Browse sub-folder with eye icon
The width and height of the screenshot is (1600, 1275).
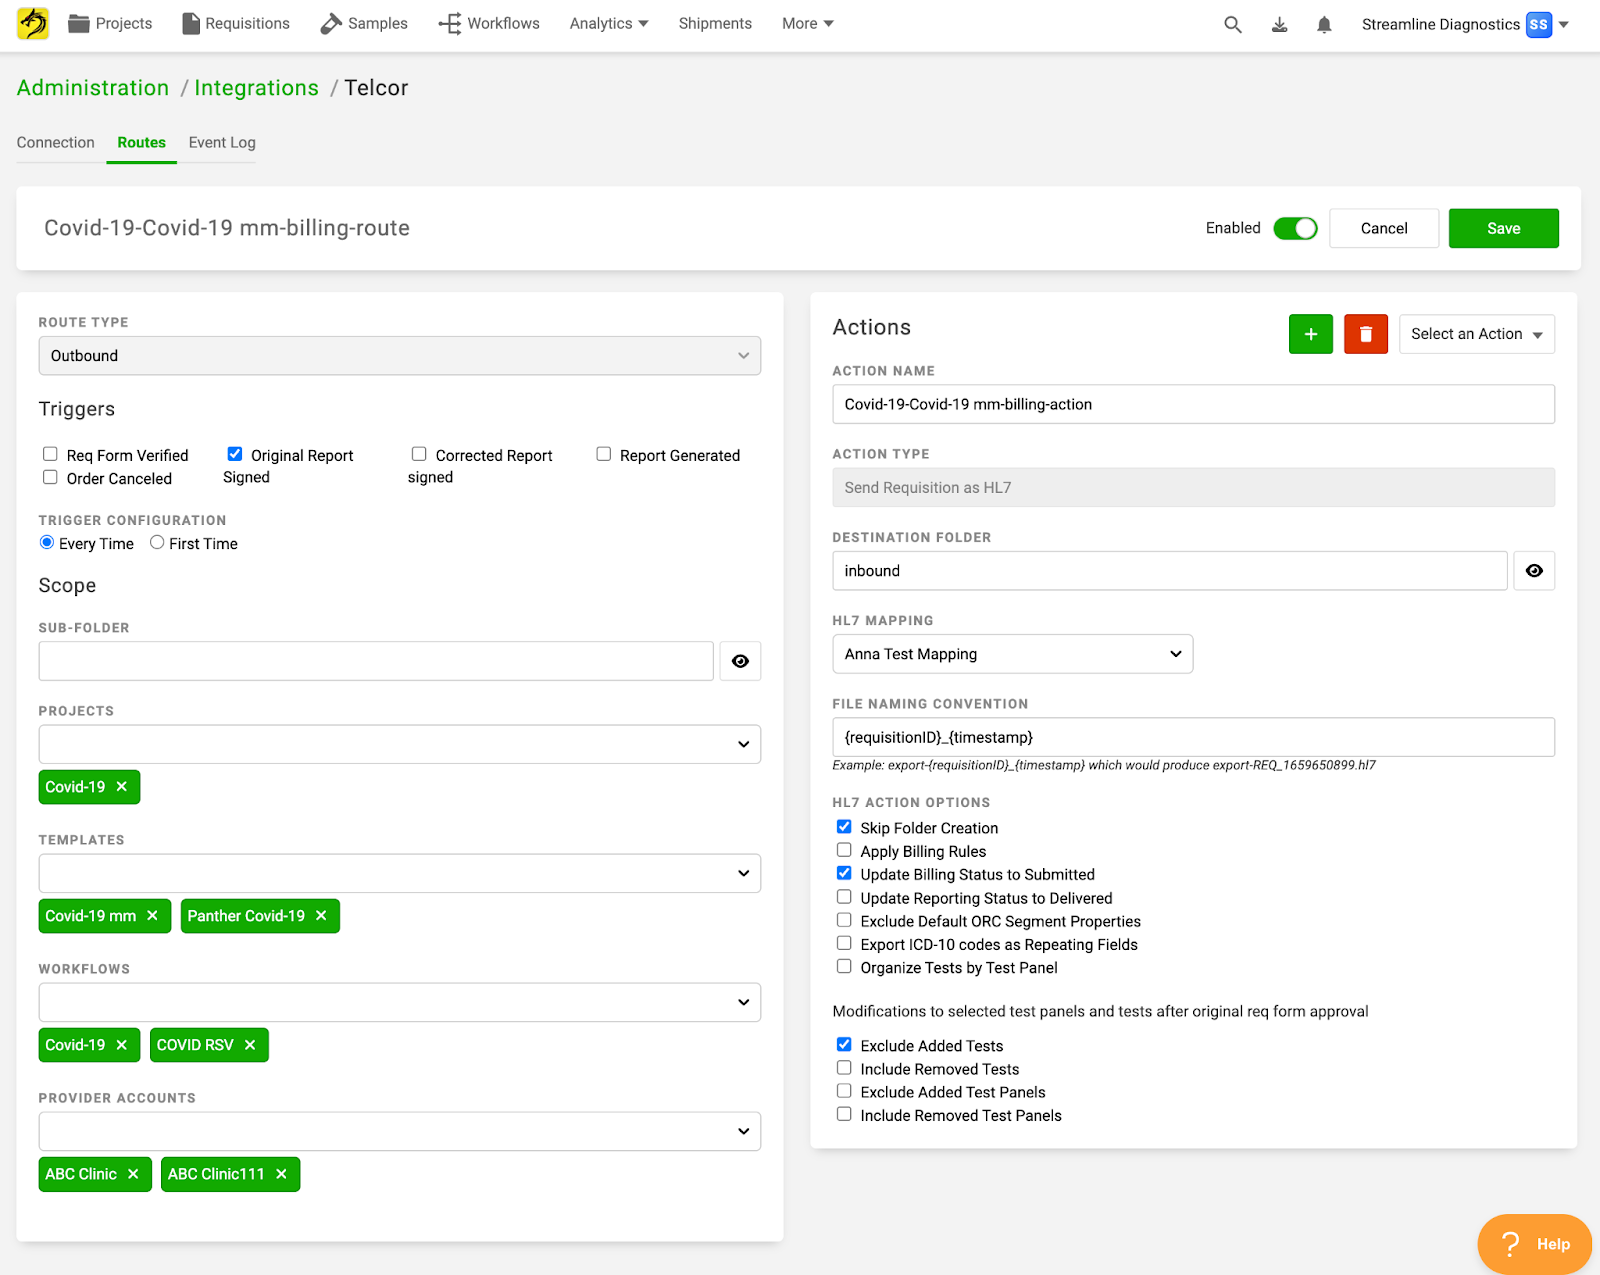click(x=740, y=661)
